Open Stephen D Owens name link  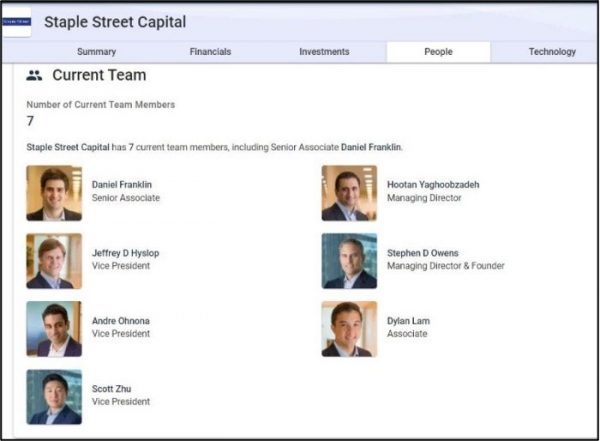[x=425, y=253]
